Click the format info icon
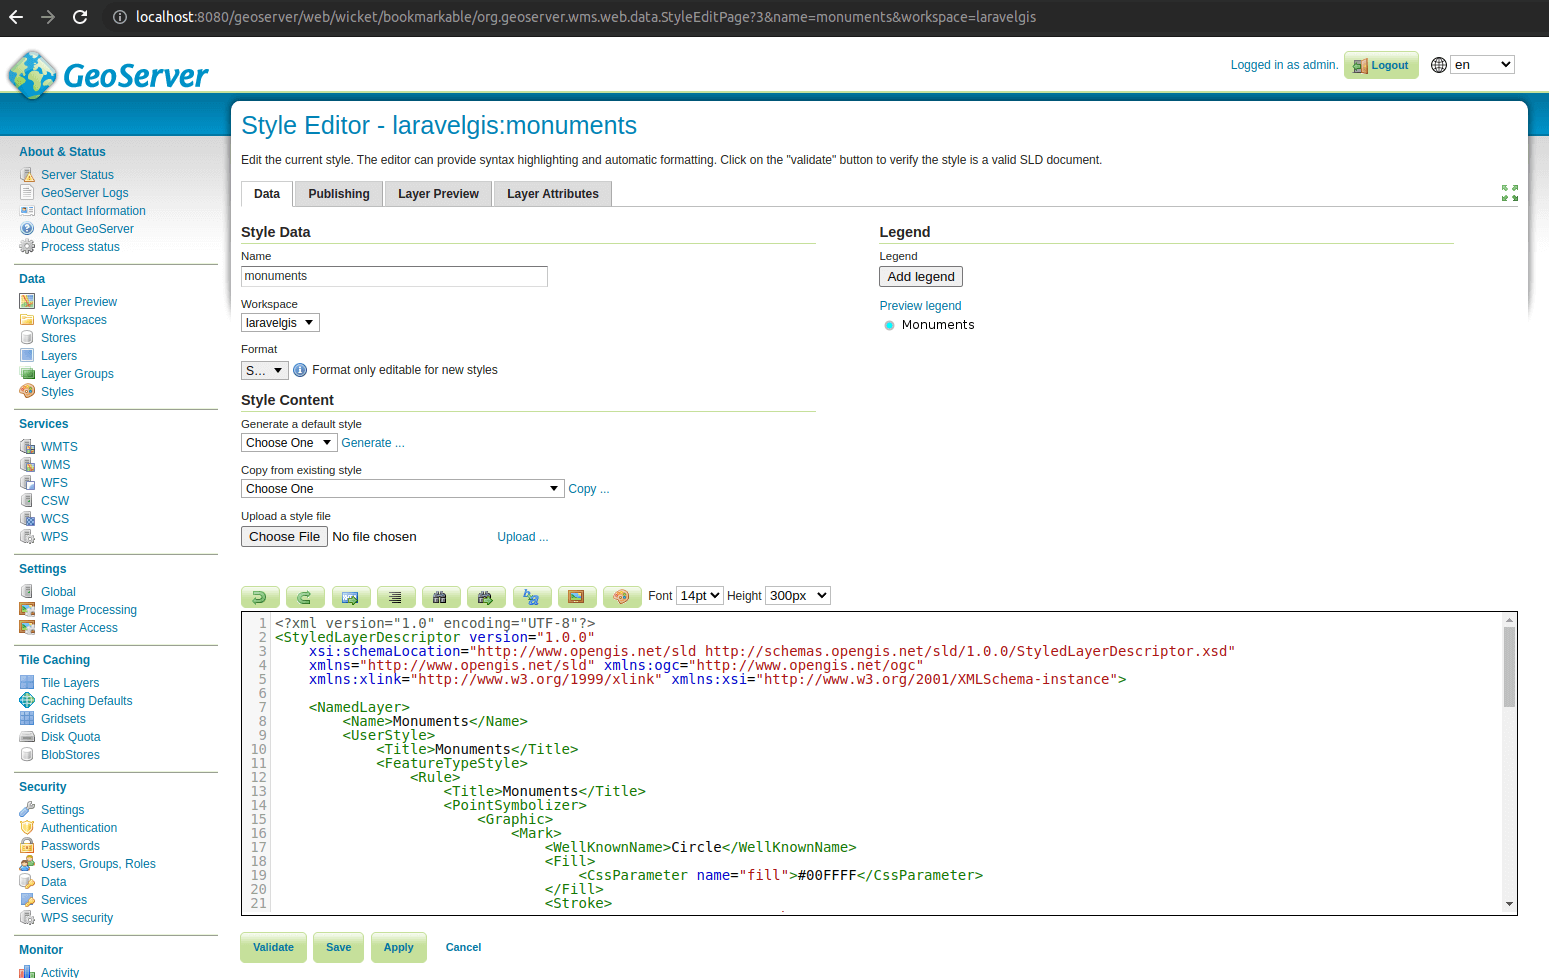 point(300,370)
